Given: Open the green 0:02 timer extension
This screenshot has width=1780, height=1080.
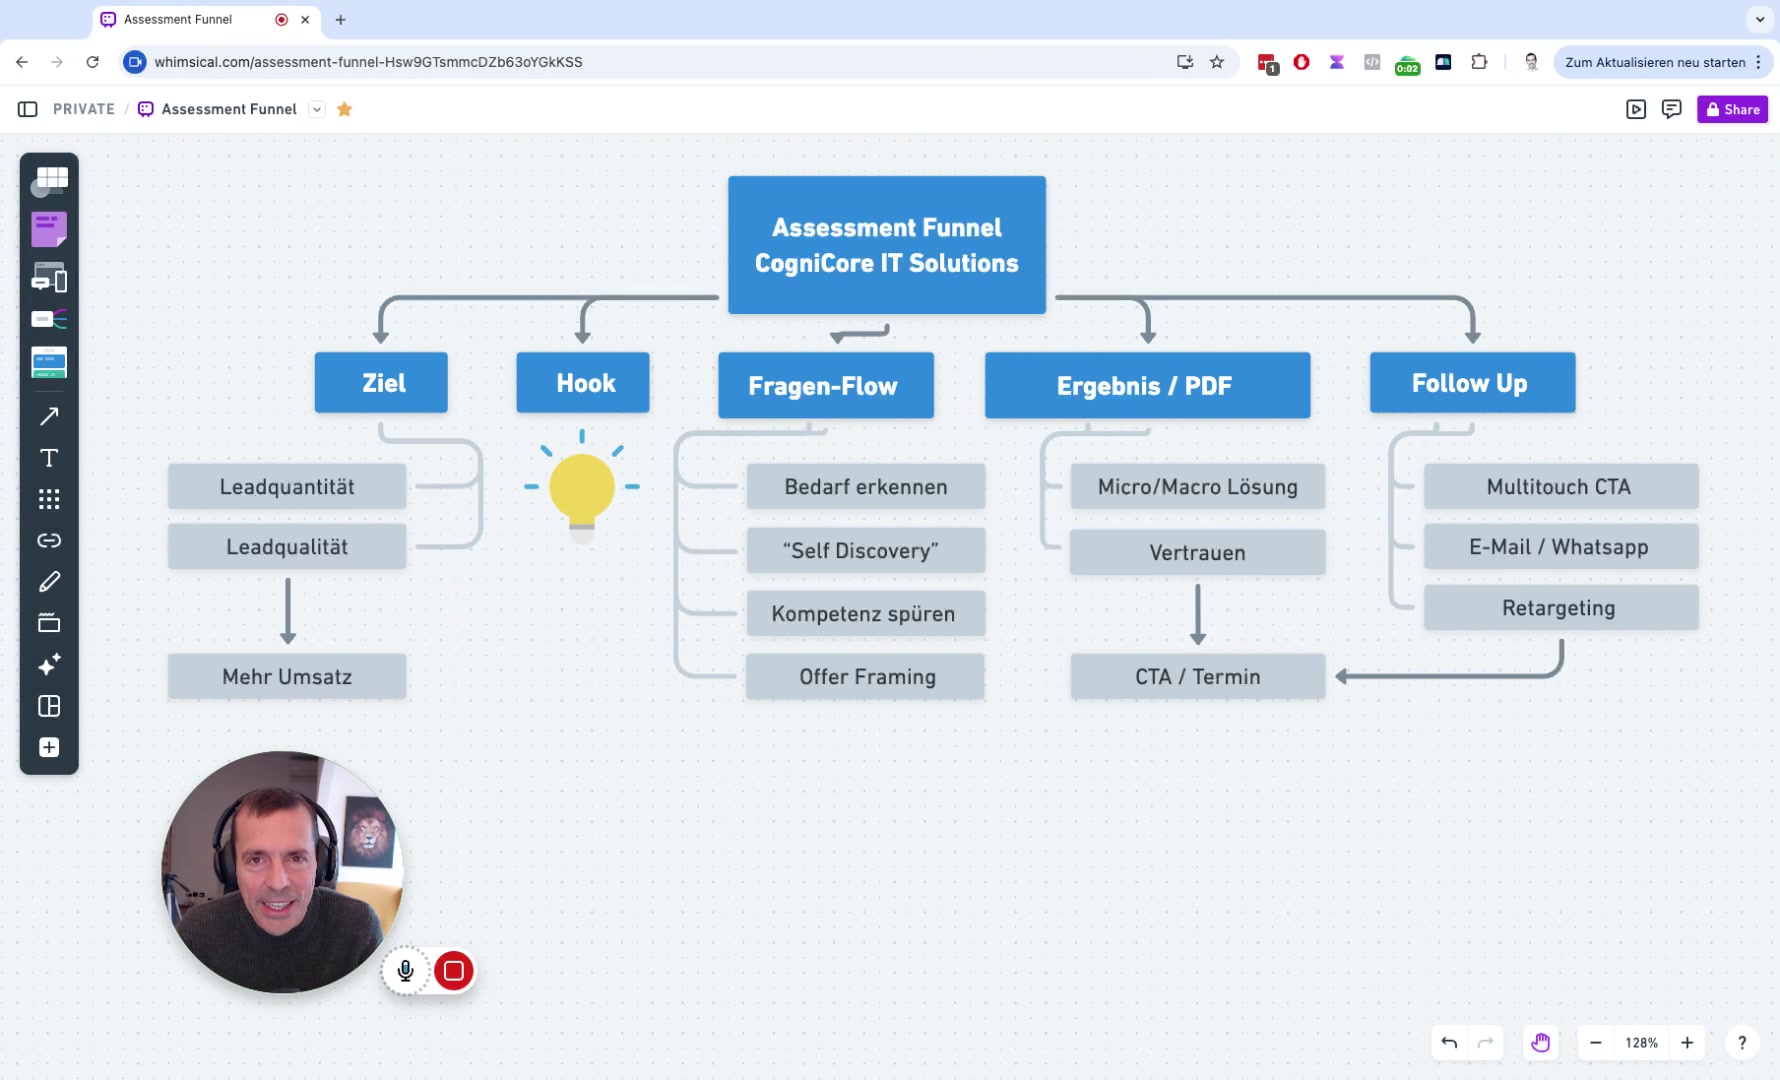Looking at the screenshot, I should pyautogui.click(x=1407, y=64).
